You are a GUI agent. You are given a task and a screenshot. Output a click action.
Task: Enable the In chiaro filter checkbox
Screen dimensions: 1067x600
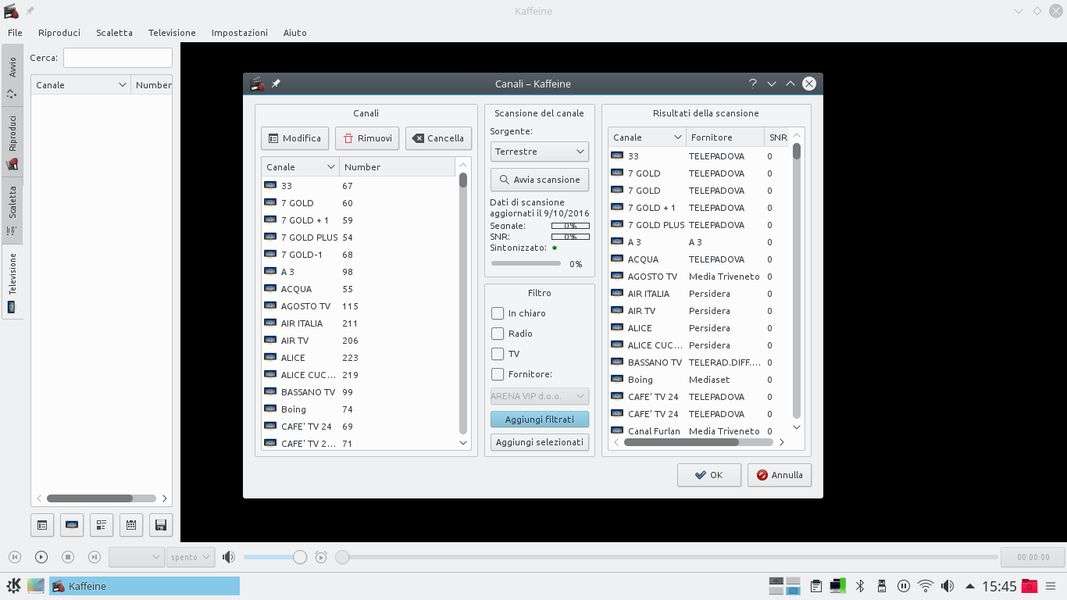click(497, 314)
